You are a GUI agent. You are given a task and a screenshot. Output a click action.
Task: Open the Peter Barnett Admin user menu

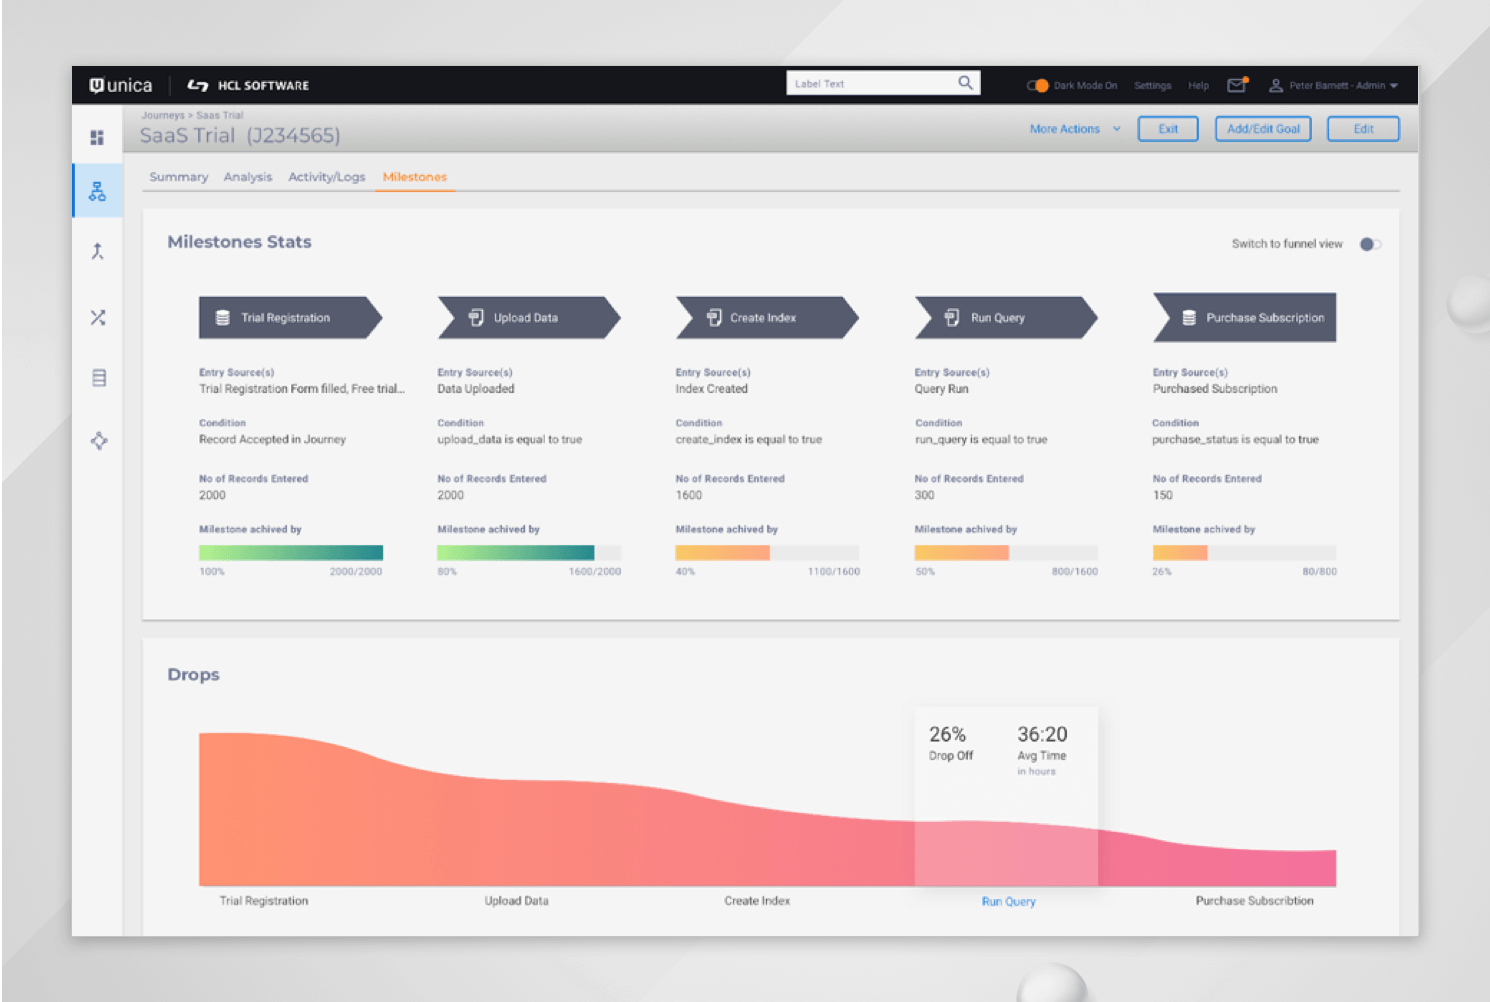(1334, 85)
